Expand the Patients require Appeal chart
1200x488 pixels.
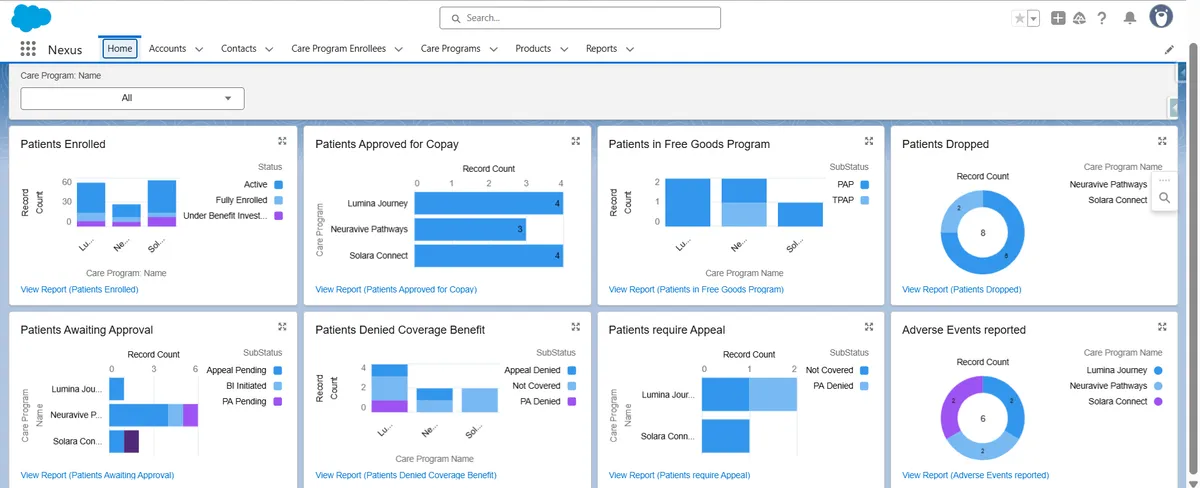pyautogui.click(x=869, y=326)
